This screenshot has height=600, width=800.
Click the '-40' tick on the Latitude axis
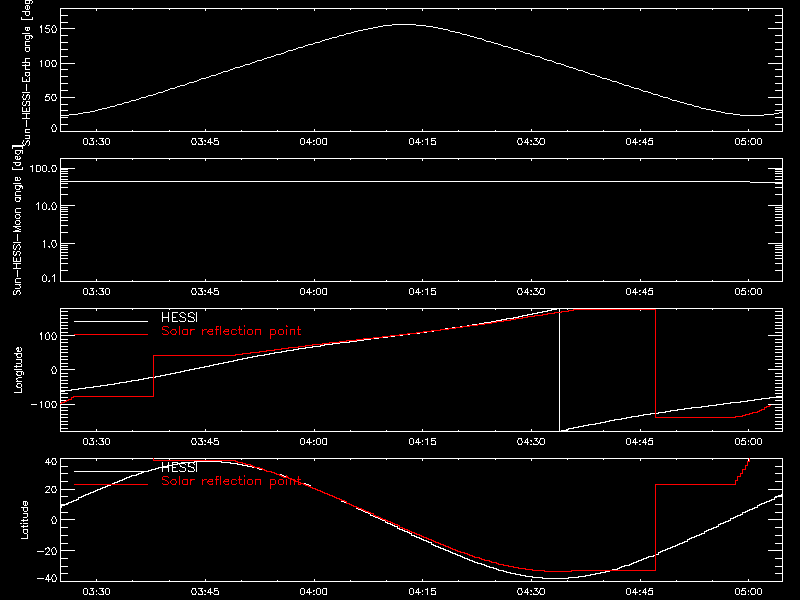47,578
